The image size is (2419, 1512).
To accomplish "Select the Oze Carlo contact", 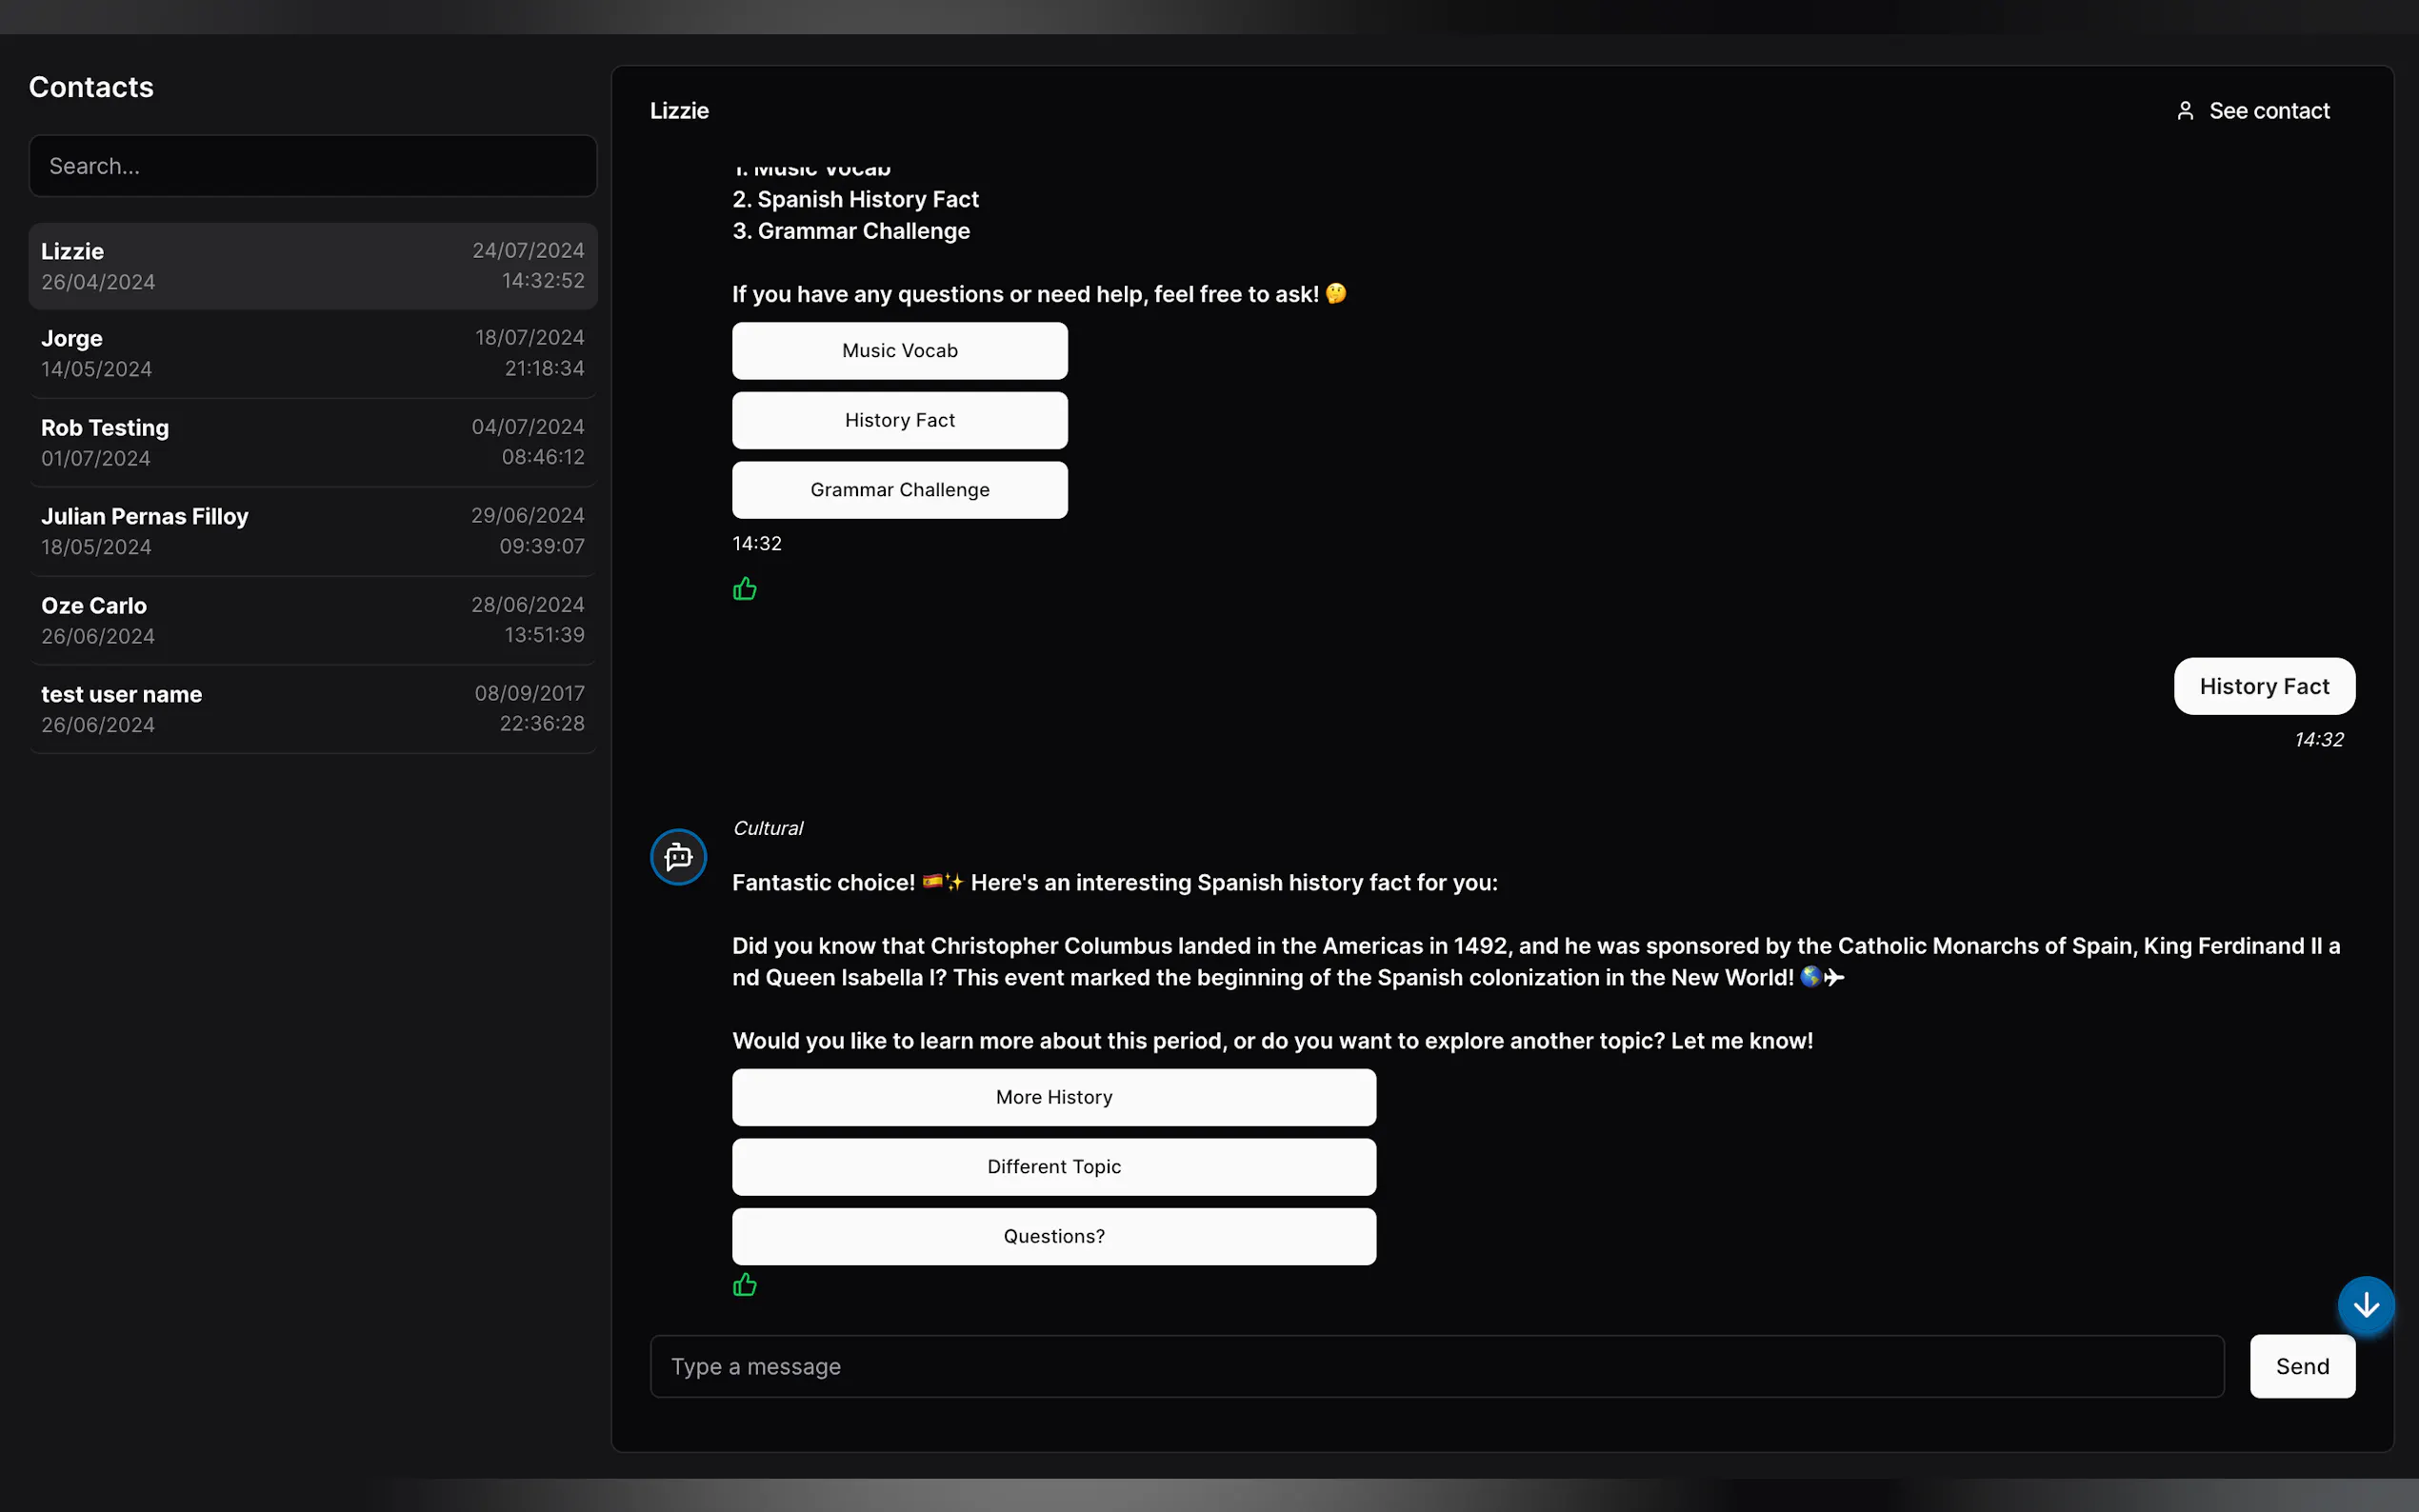I will tap(312, 620).
